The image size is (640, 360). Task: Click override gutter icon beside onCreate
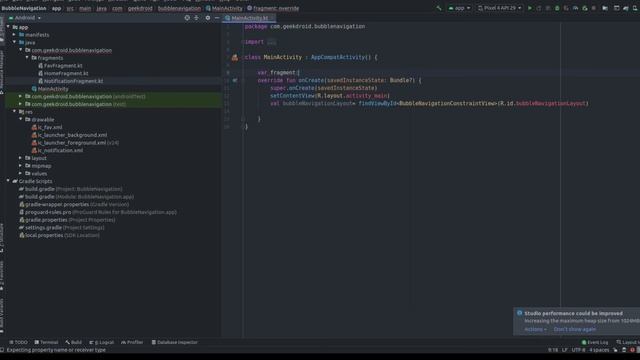[x=235, y=80]
